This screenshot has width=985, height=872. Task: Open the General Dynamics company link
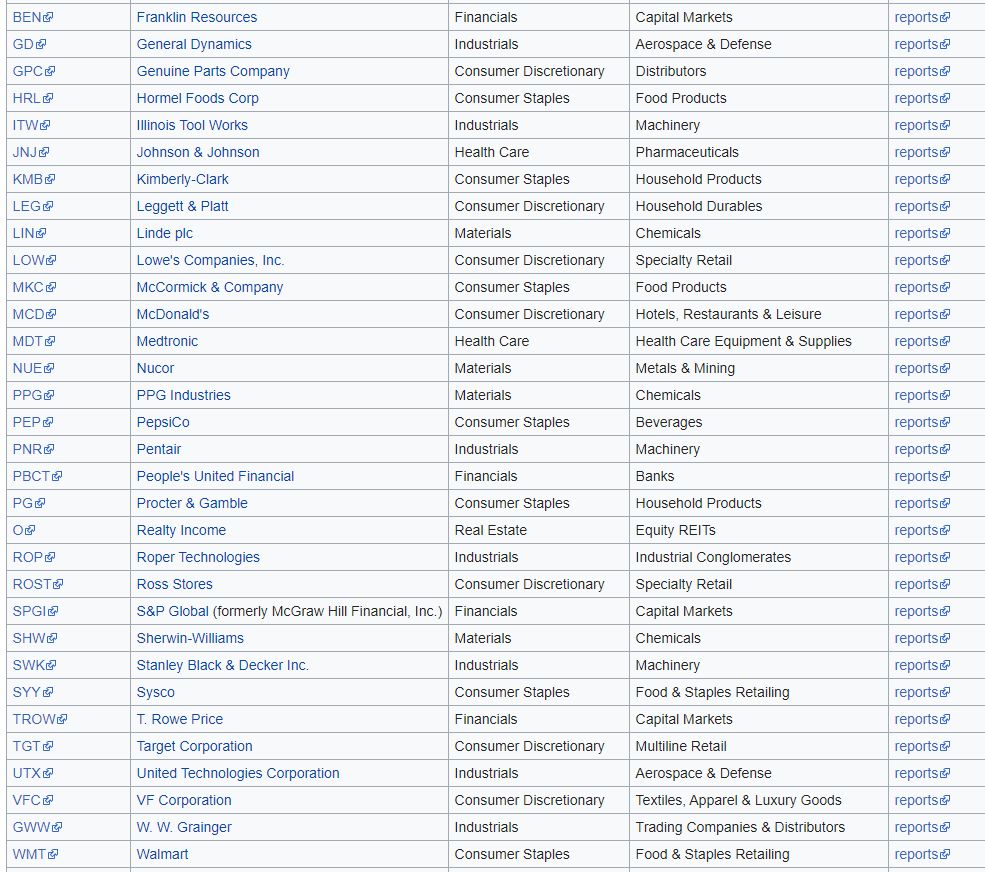(194, 44)
